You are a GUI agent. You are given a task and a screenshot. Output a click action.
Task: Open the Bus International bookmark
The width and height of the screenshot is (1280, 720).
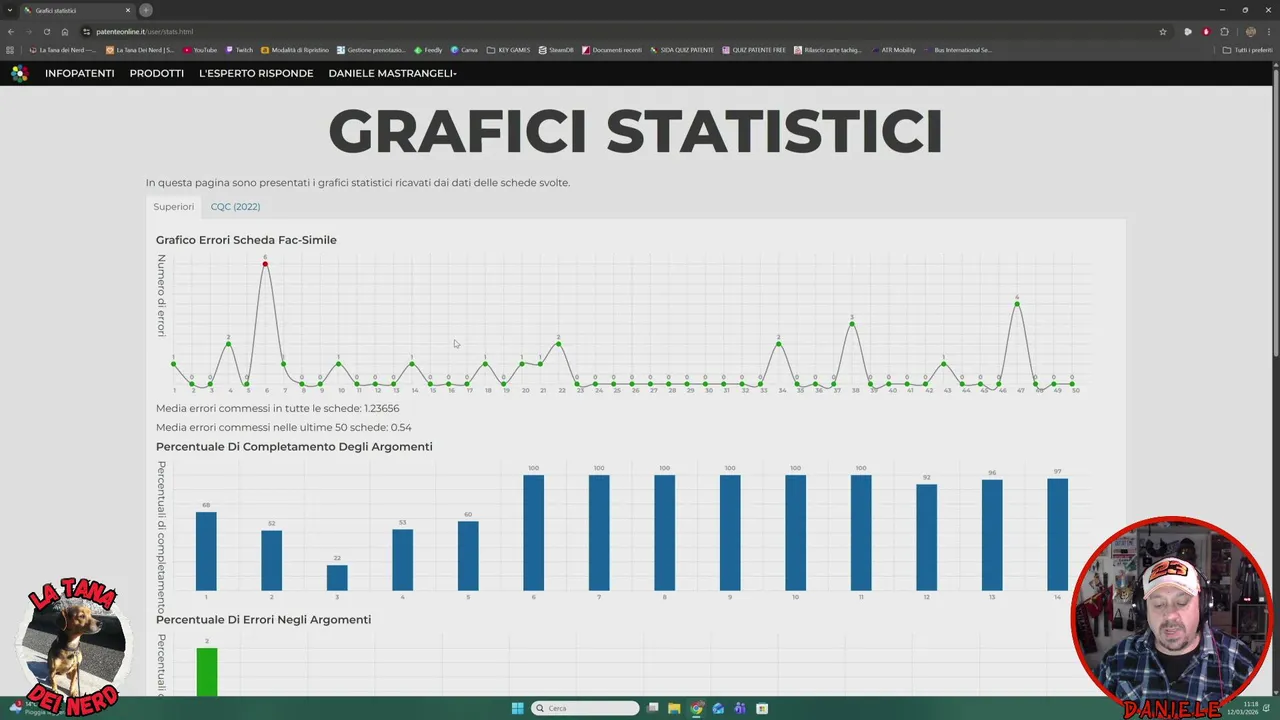(x=958, y=50)
